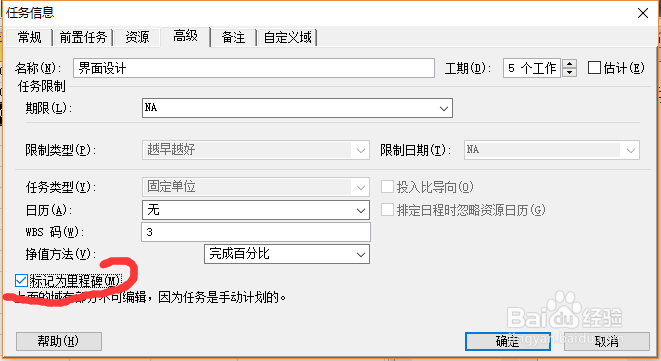Click the 帮助 button
The height and width of the screenshot is (361, 661).
59,341
